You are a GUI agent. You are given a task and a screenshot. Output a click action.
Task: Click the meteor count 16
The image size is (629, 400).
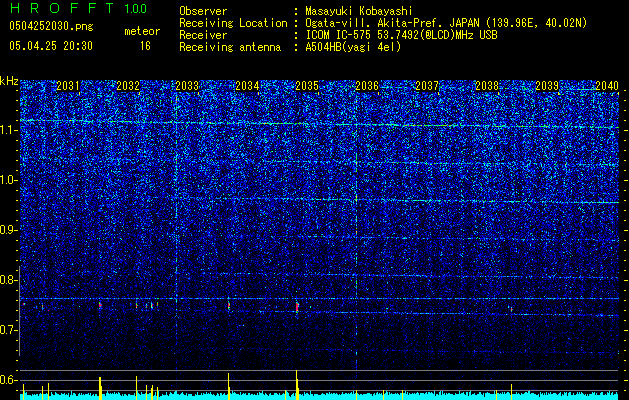[145, 46]
